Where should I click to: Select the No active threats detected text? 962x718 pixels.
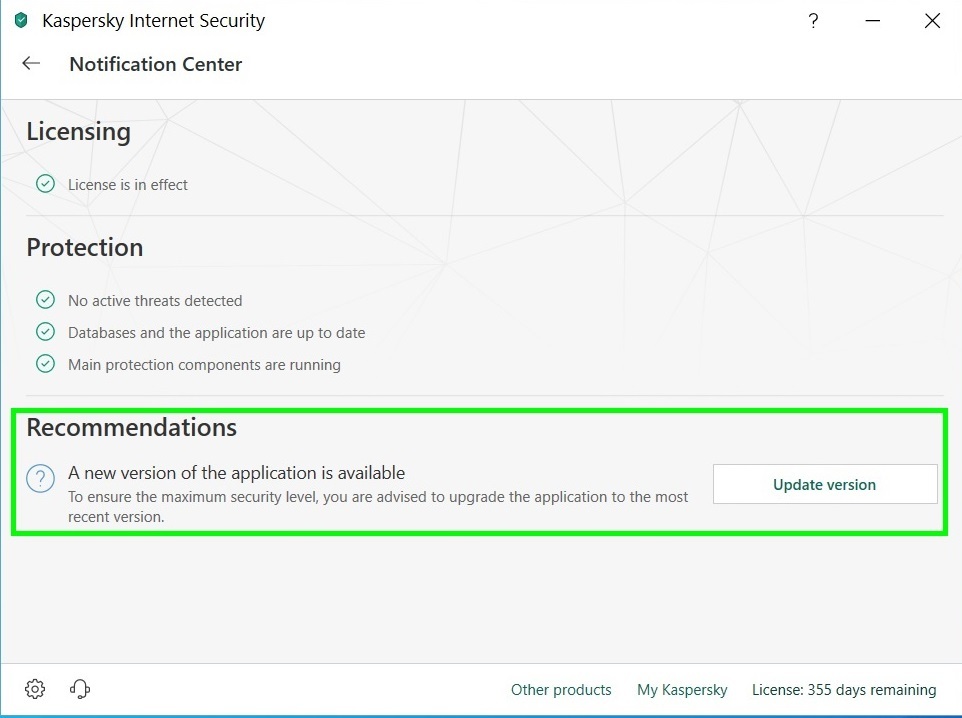pyautogui.click(x=155, y=300)
